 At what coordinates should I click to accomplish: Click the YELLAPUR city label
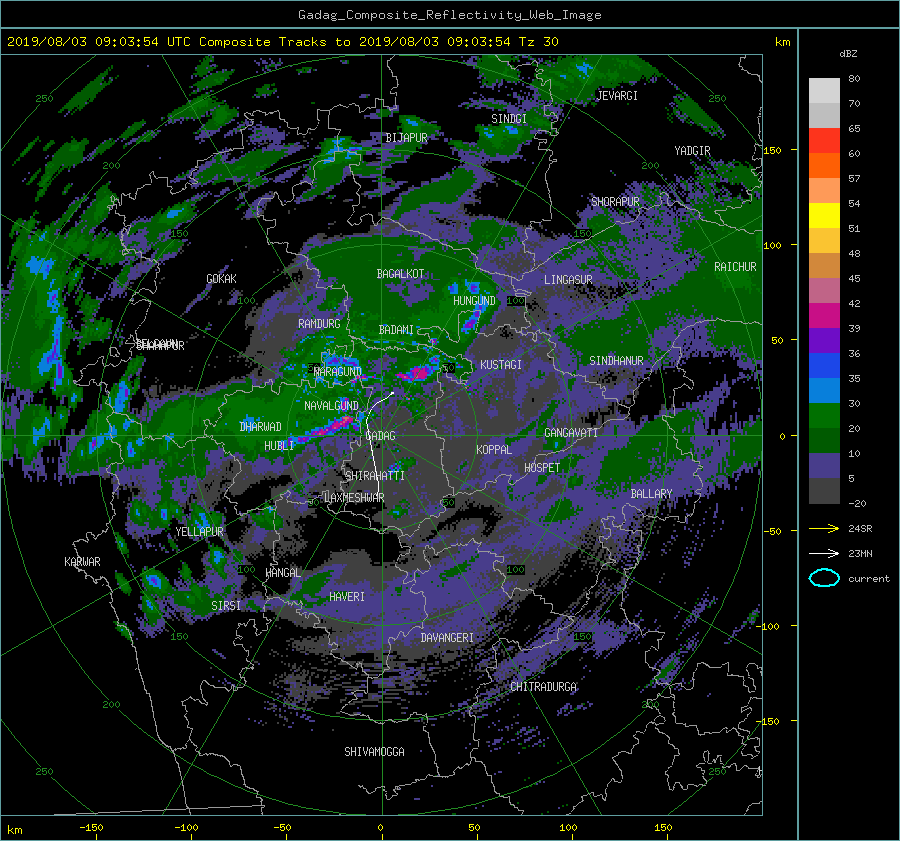point(199,532)
